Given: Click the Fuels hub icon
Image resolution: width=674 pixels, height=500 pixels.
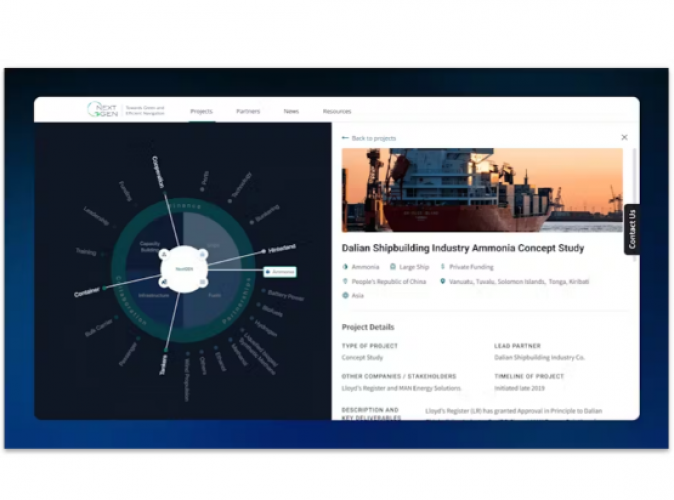Looking at the screenshot, I should [203, 282].
